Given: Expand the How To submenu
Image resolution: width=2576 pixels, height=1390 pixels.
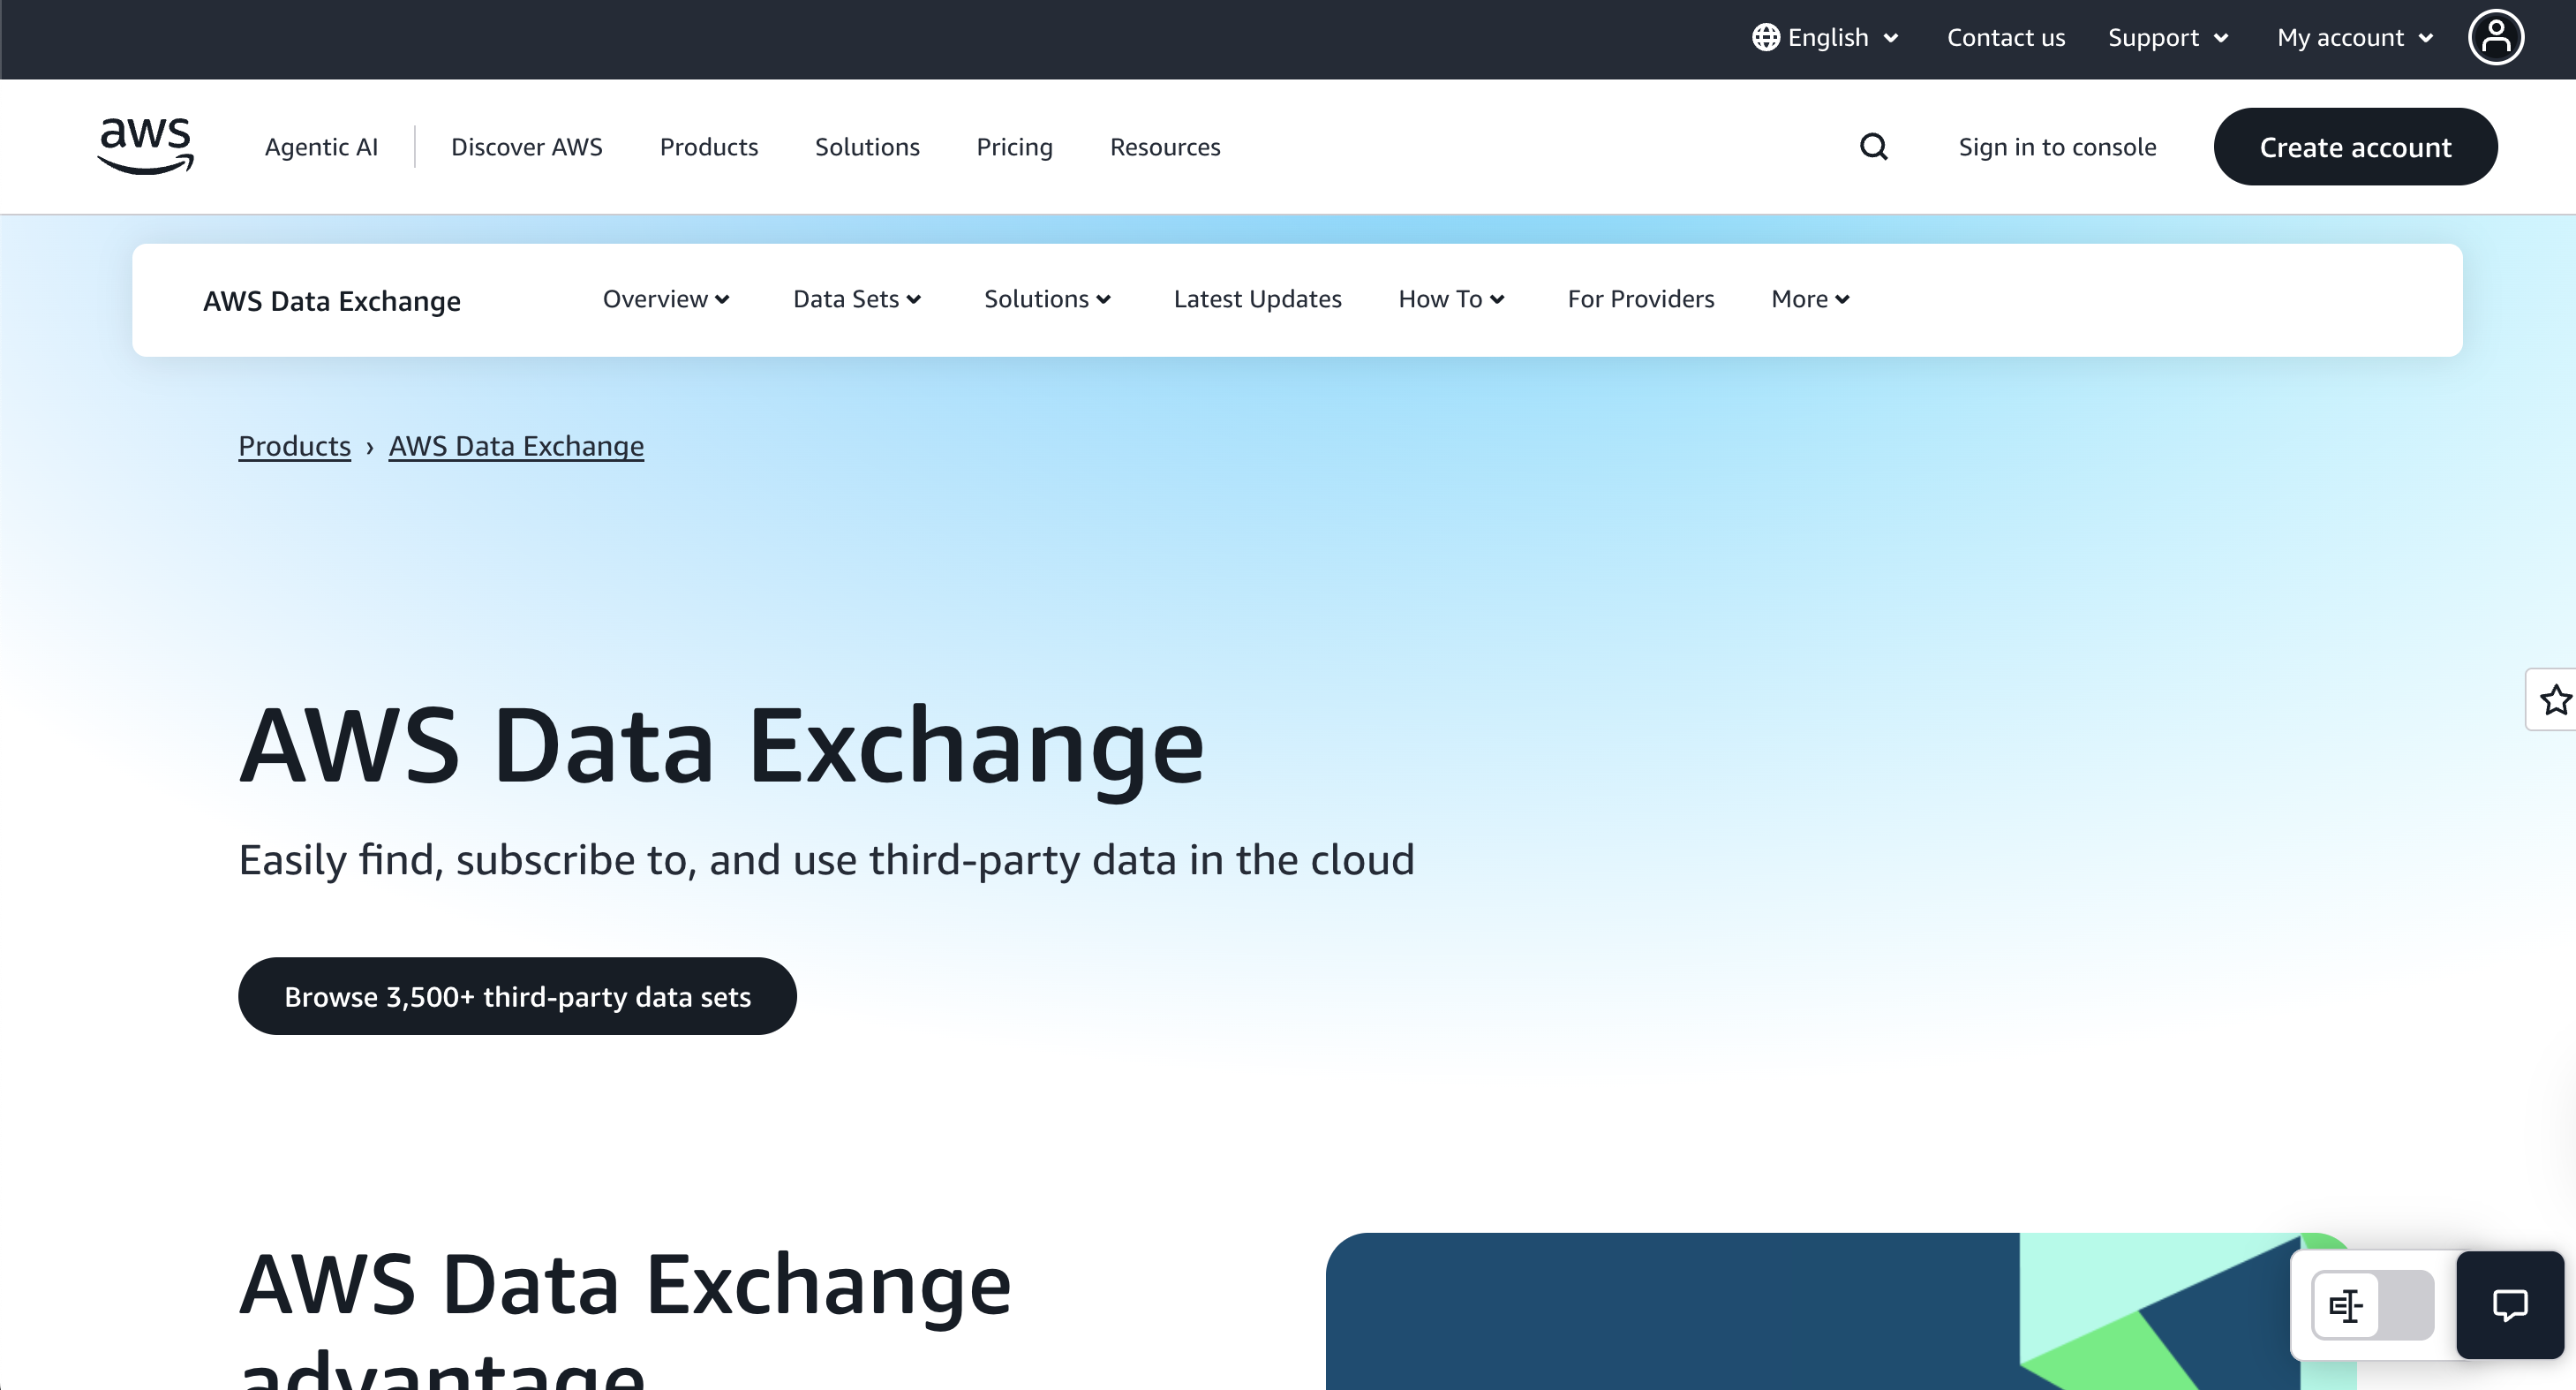Looking at the screenshot, I should tap(1451, 299).
